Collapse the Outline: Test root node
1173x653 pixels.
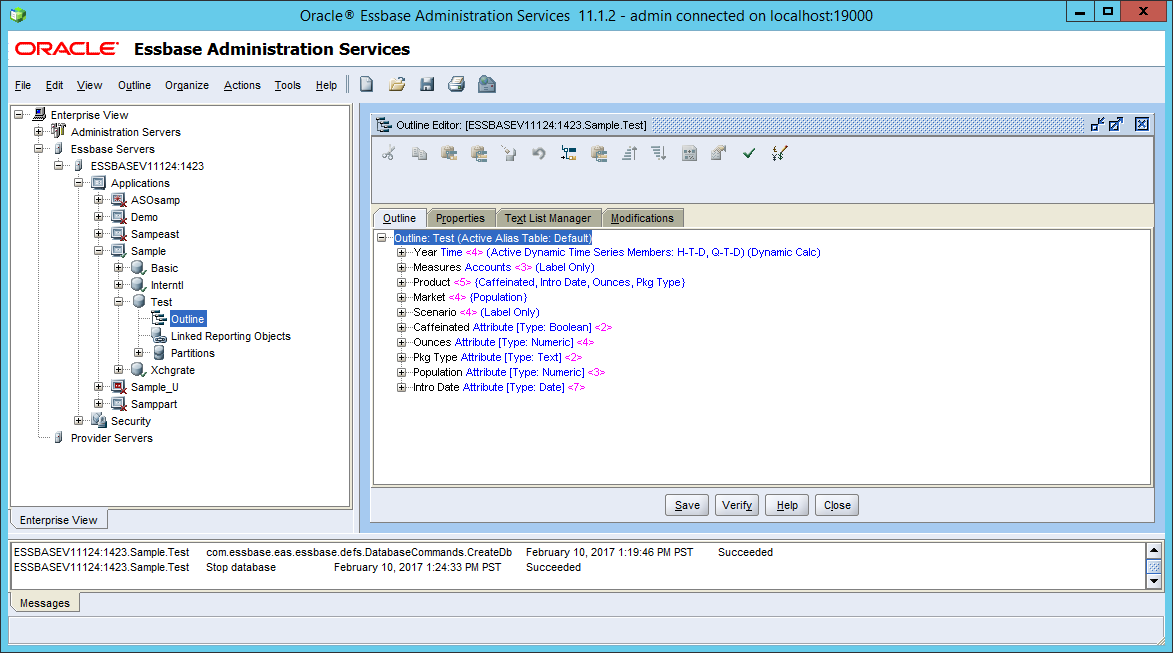[382, 238]
